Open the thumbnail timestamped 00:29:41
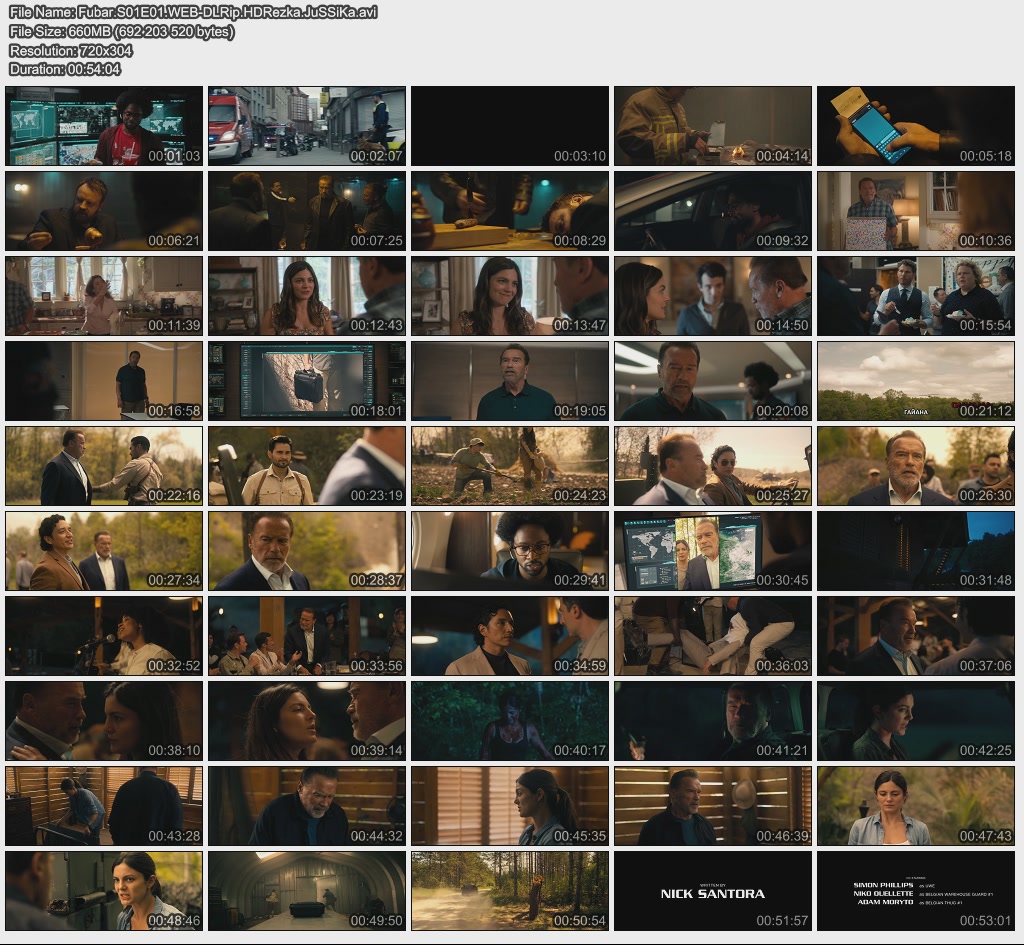This screenshot has height=945, width=1024. pyautogui.click(x=510, y=551)
